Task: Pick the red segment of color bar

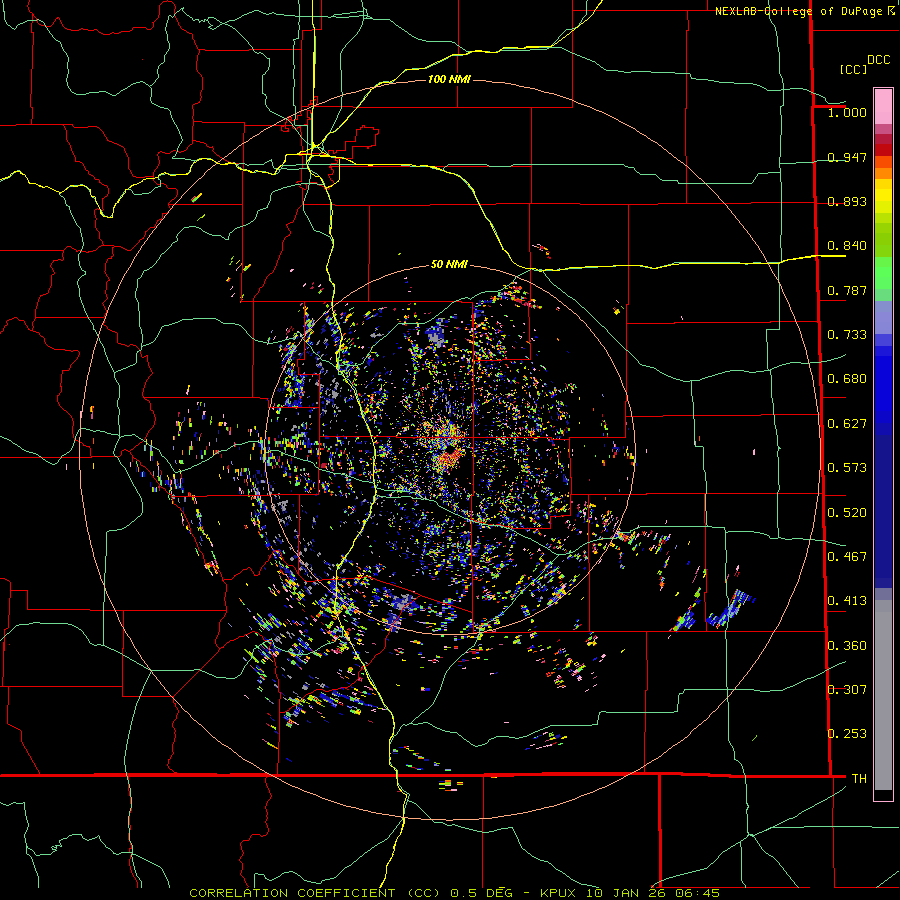Action: tap(883, 149)
